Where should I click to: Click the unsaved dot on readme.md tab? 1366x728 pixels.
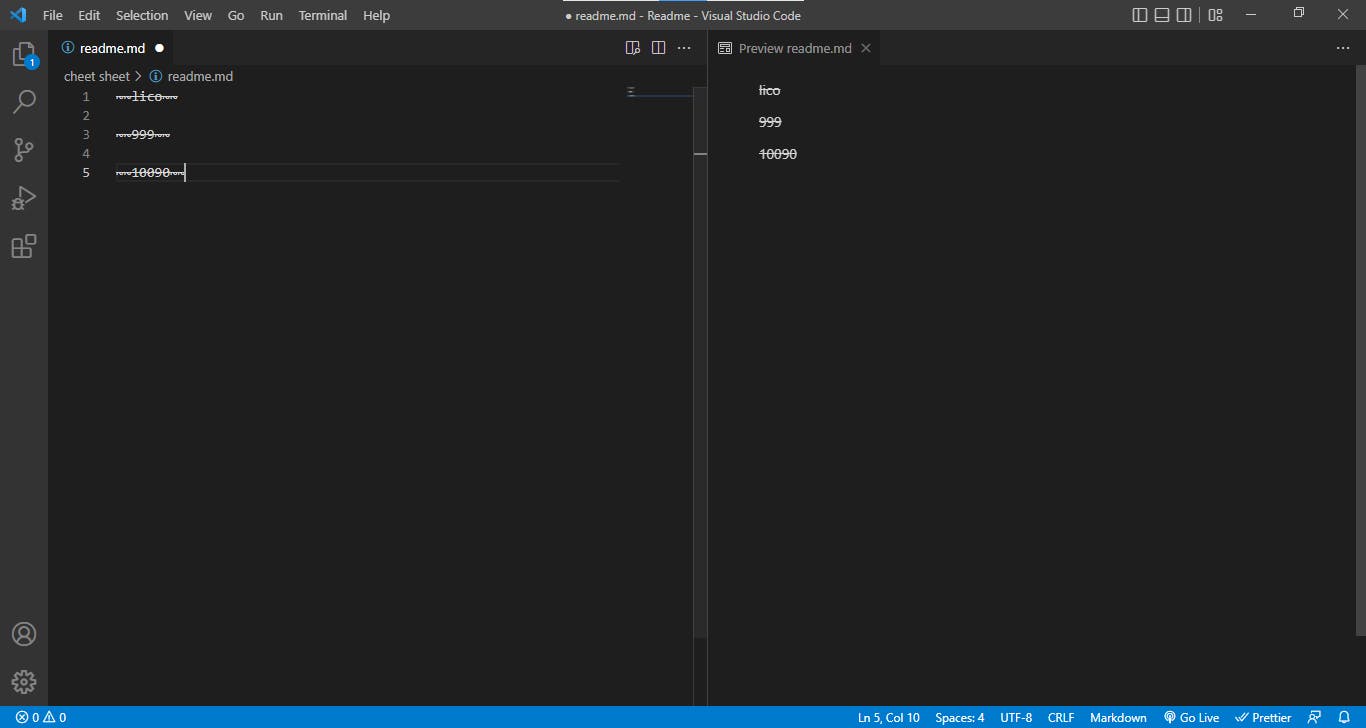pos(159,48)
